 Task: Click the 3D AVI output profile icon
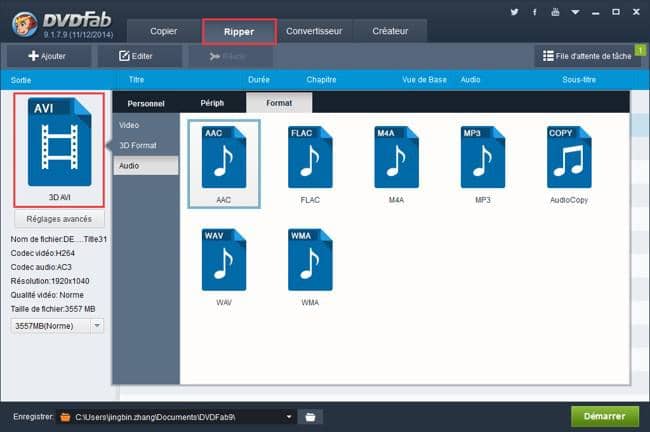59,142
